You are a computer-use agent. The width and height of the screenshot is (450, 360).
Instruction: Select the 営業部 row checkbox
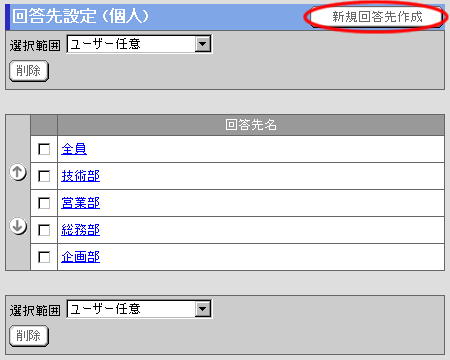pyautogui.click(x=44, y=203)
